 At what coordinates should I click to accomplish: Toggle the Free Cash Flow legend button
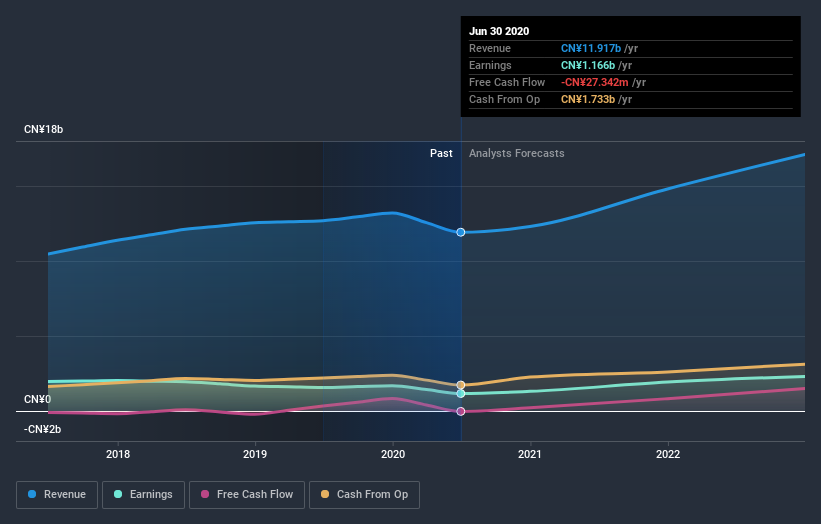pyautogui.click(x=247, y=495)
